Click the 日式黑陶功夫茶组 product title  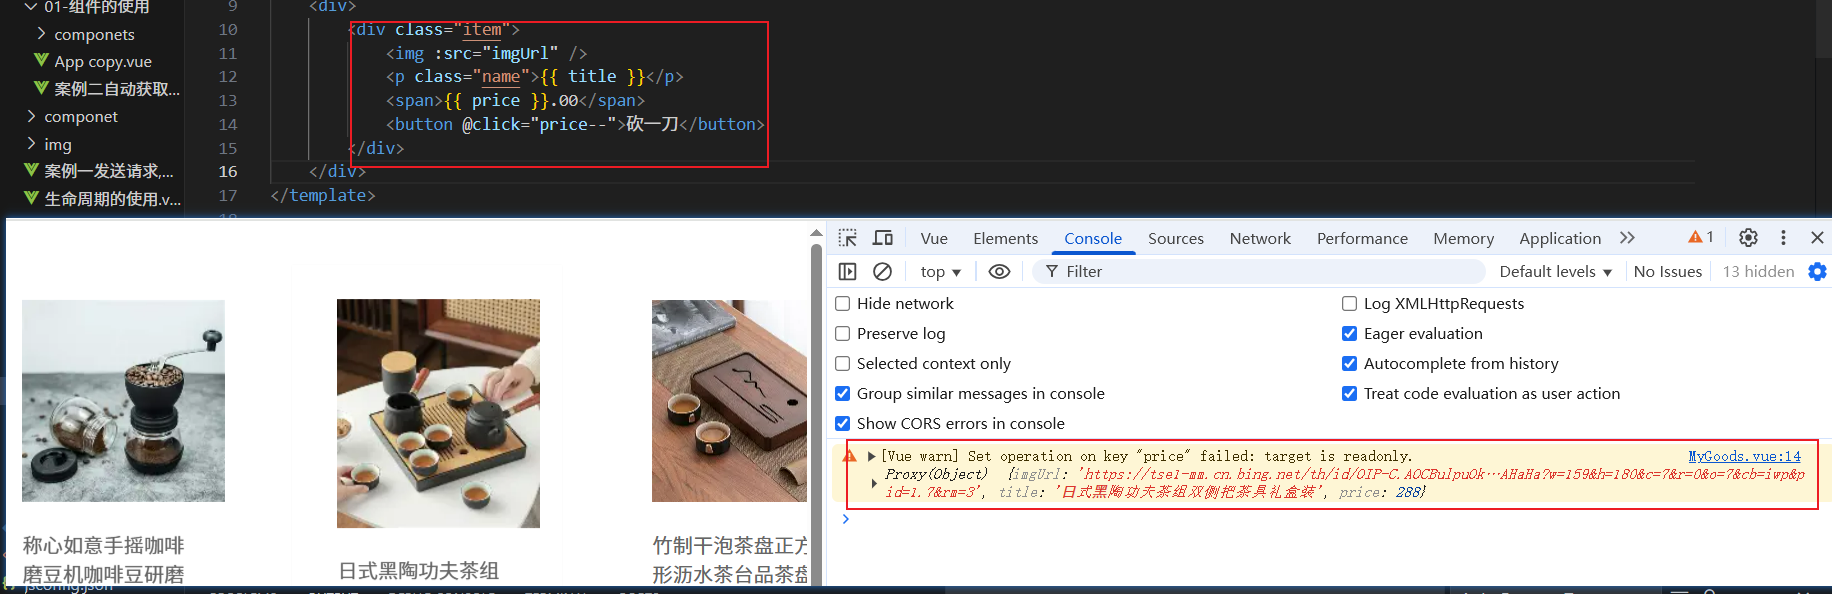click(418, 570)
